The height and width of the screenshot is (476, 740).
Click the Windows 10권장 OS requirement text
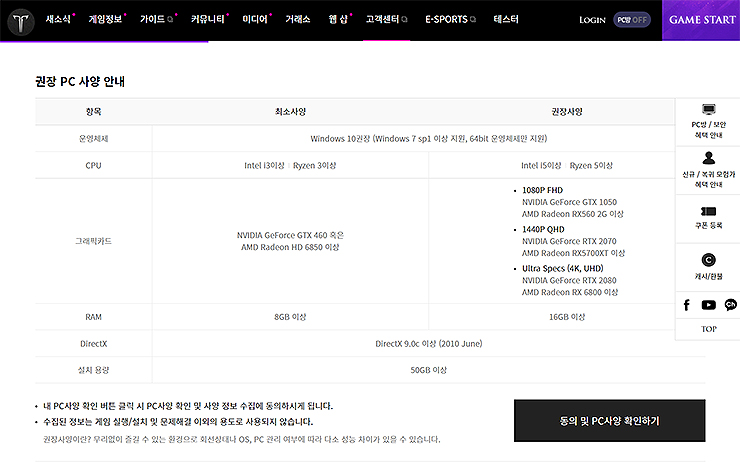[x=429, y=139]
